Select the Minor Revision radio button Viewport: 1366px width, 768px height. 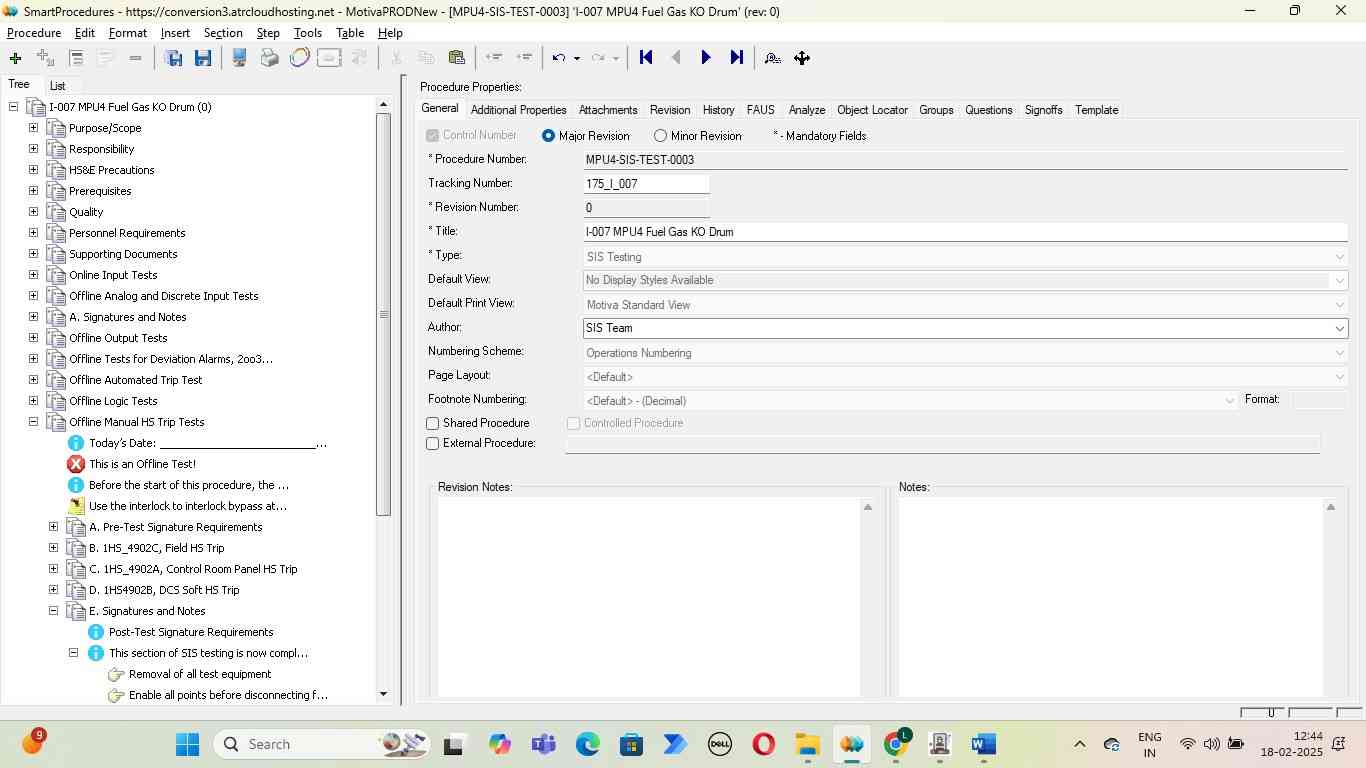pyautogui.click(x=660, y=136)
